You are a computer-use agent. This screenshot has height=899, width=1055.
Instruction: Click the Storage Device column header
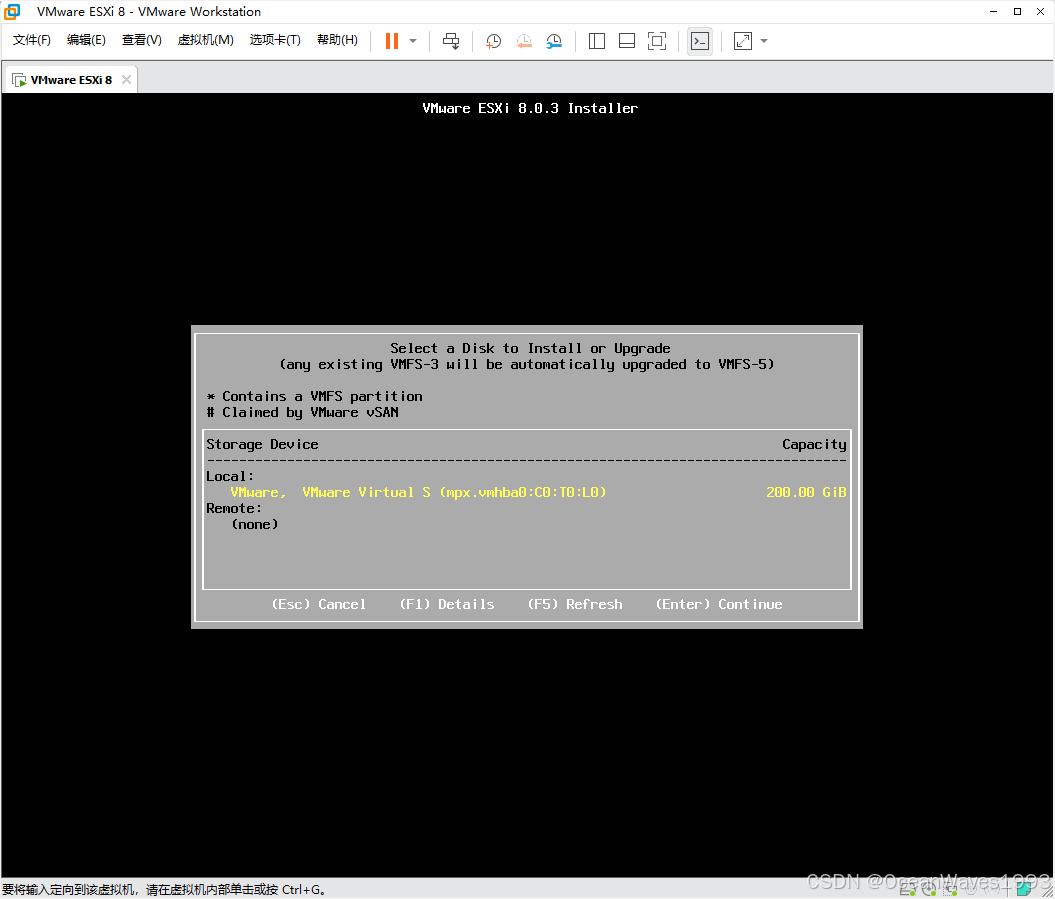pyautogui.click(x=262, y=444)
